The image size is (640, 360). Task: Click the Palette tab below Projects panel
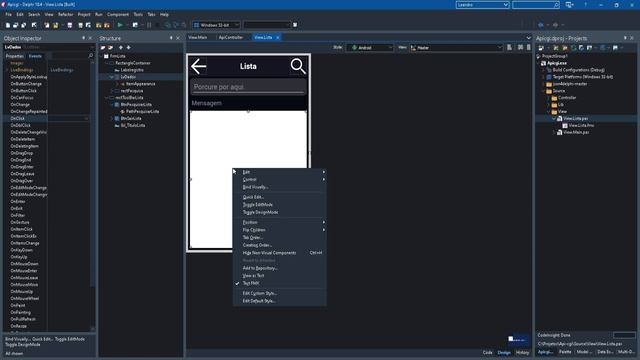pos(565,352)
